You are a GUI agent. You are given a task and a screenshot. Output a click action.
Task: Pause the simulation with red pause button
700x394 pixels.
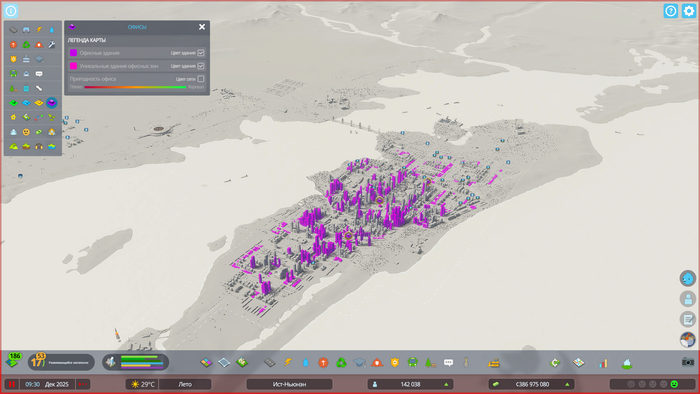pos(12,384)
